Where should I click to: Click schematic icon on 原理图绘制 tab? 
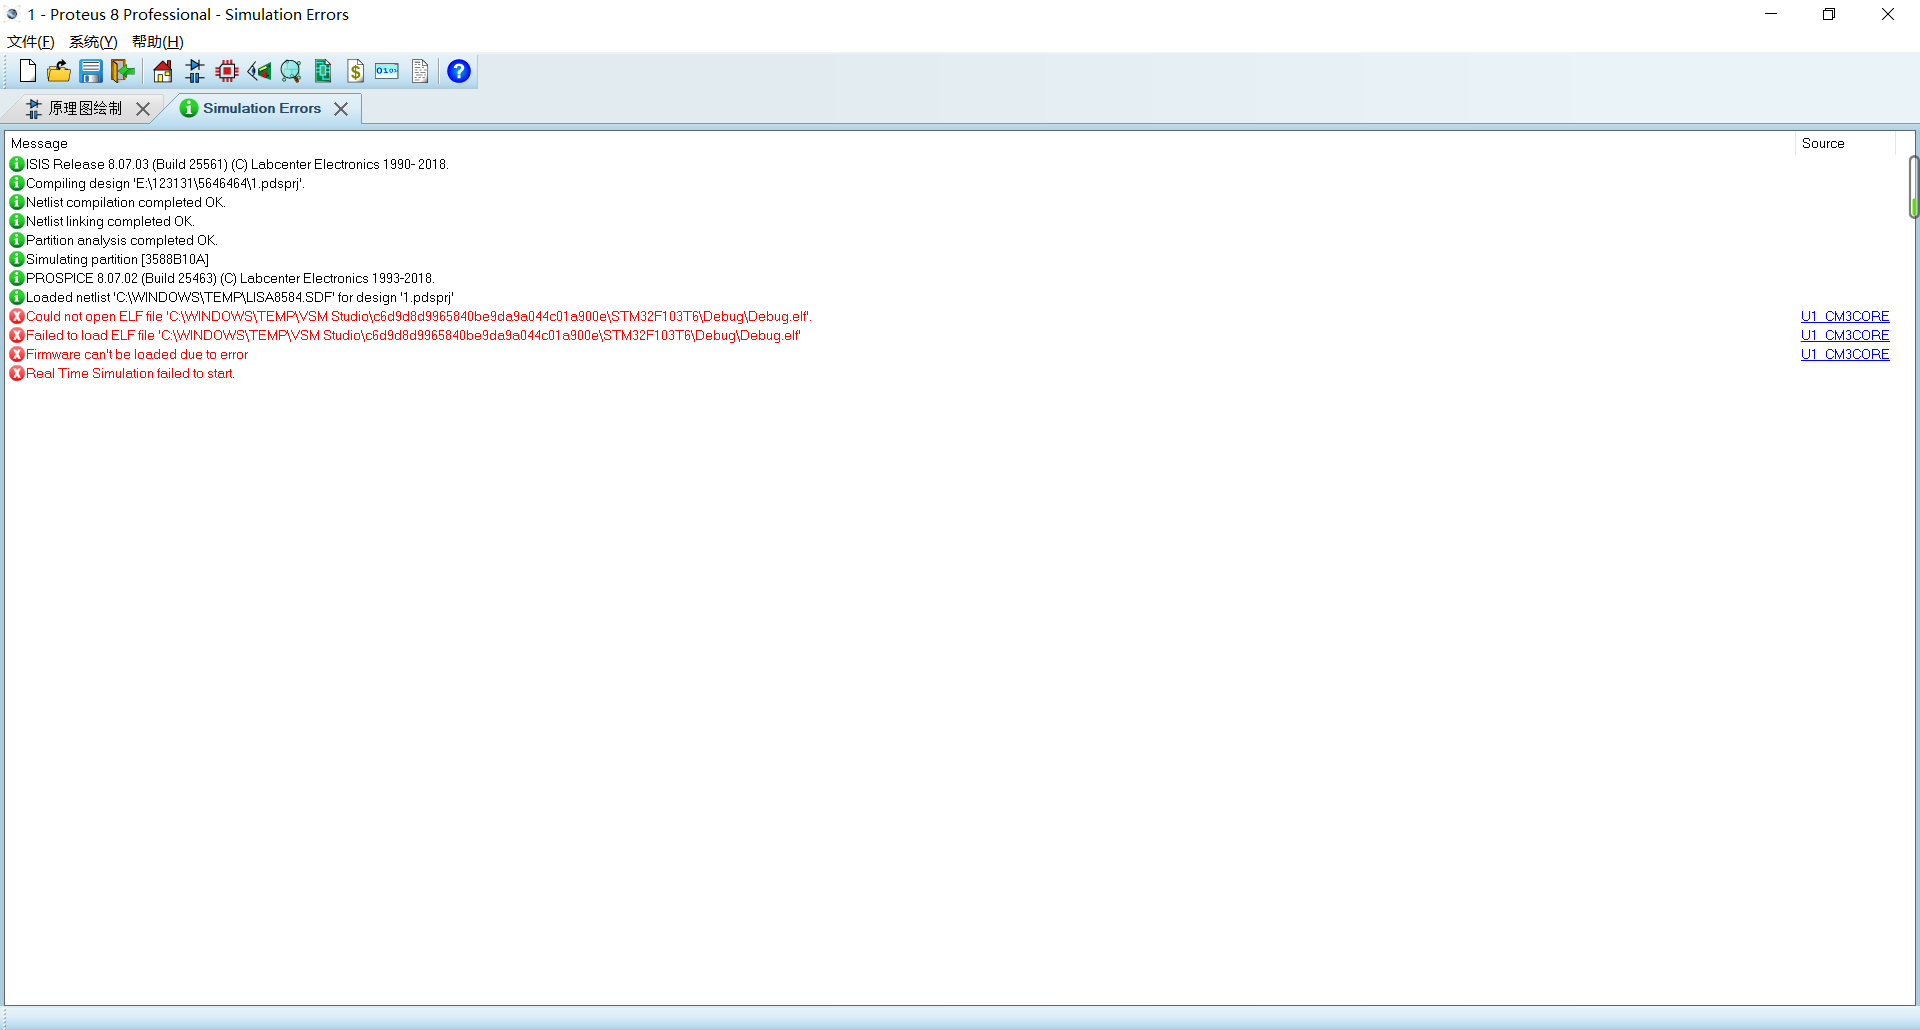34,108
